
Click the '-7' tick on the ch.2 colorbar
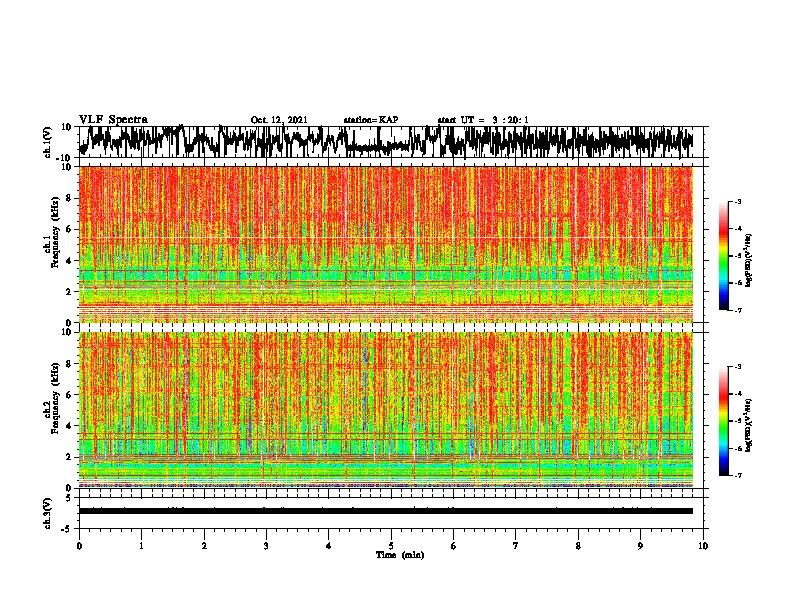coord(738,476)
